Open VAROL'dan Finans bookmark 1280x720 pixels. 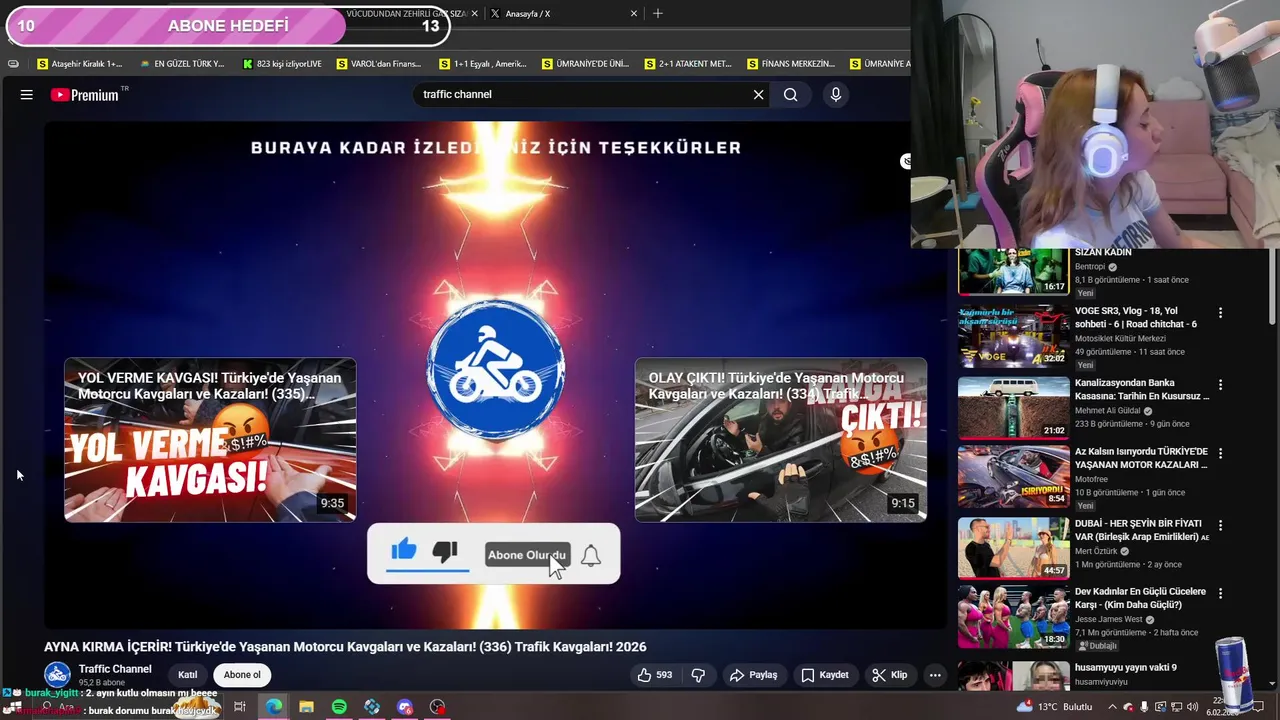(380, 64)
